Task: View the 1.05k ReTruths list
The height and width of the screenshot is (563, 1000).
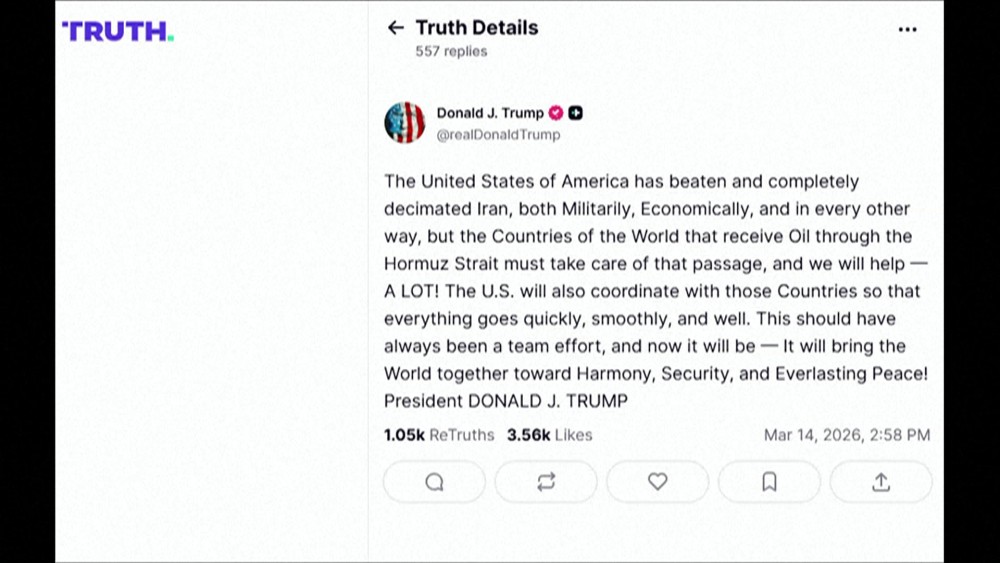Action: pos(439,435)
